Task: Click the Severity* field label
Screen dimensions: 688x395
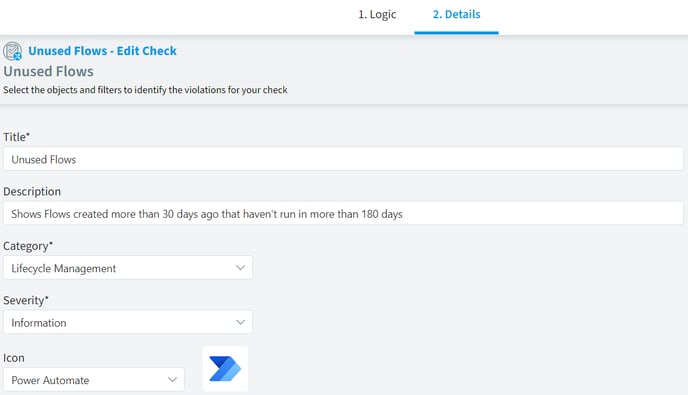Action: [x=25, y=301]
